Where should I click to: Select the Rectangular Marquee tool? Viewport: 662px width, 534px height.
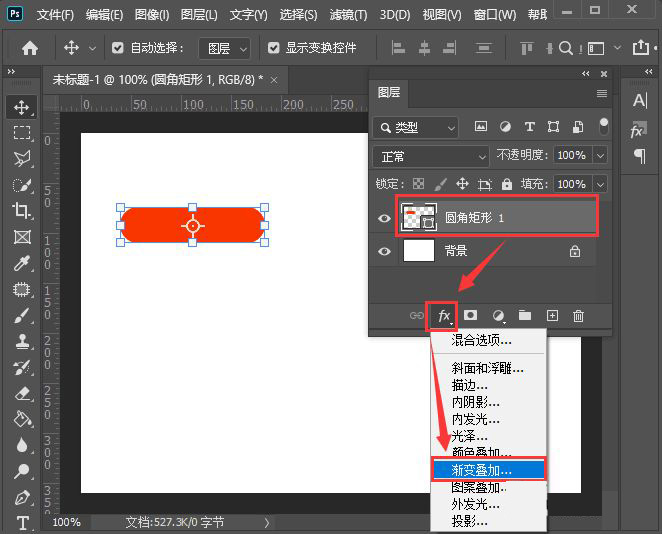click(22, 133)
